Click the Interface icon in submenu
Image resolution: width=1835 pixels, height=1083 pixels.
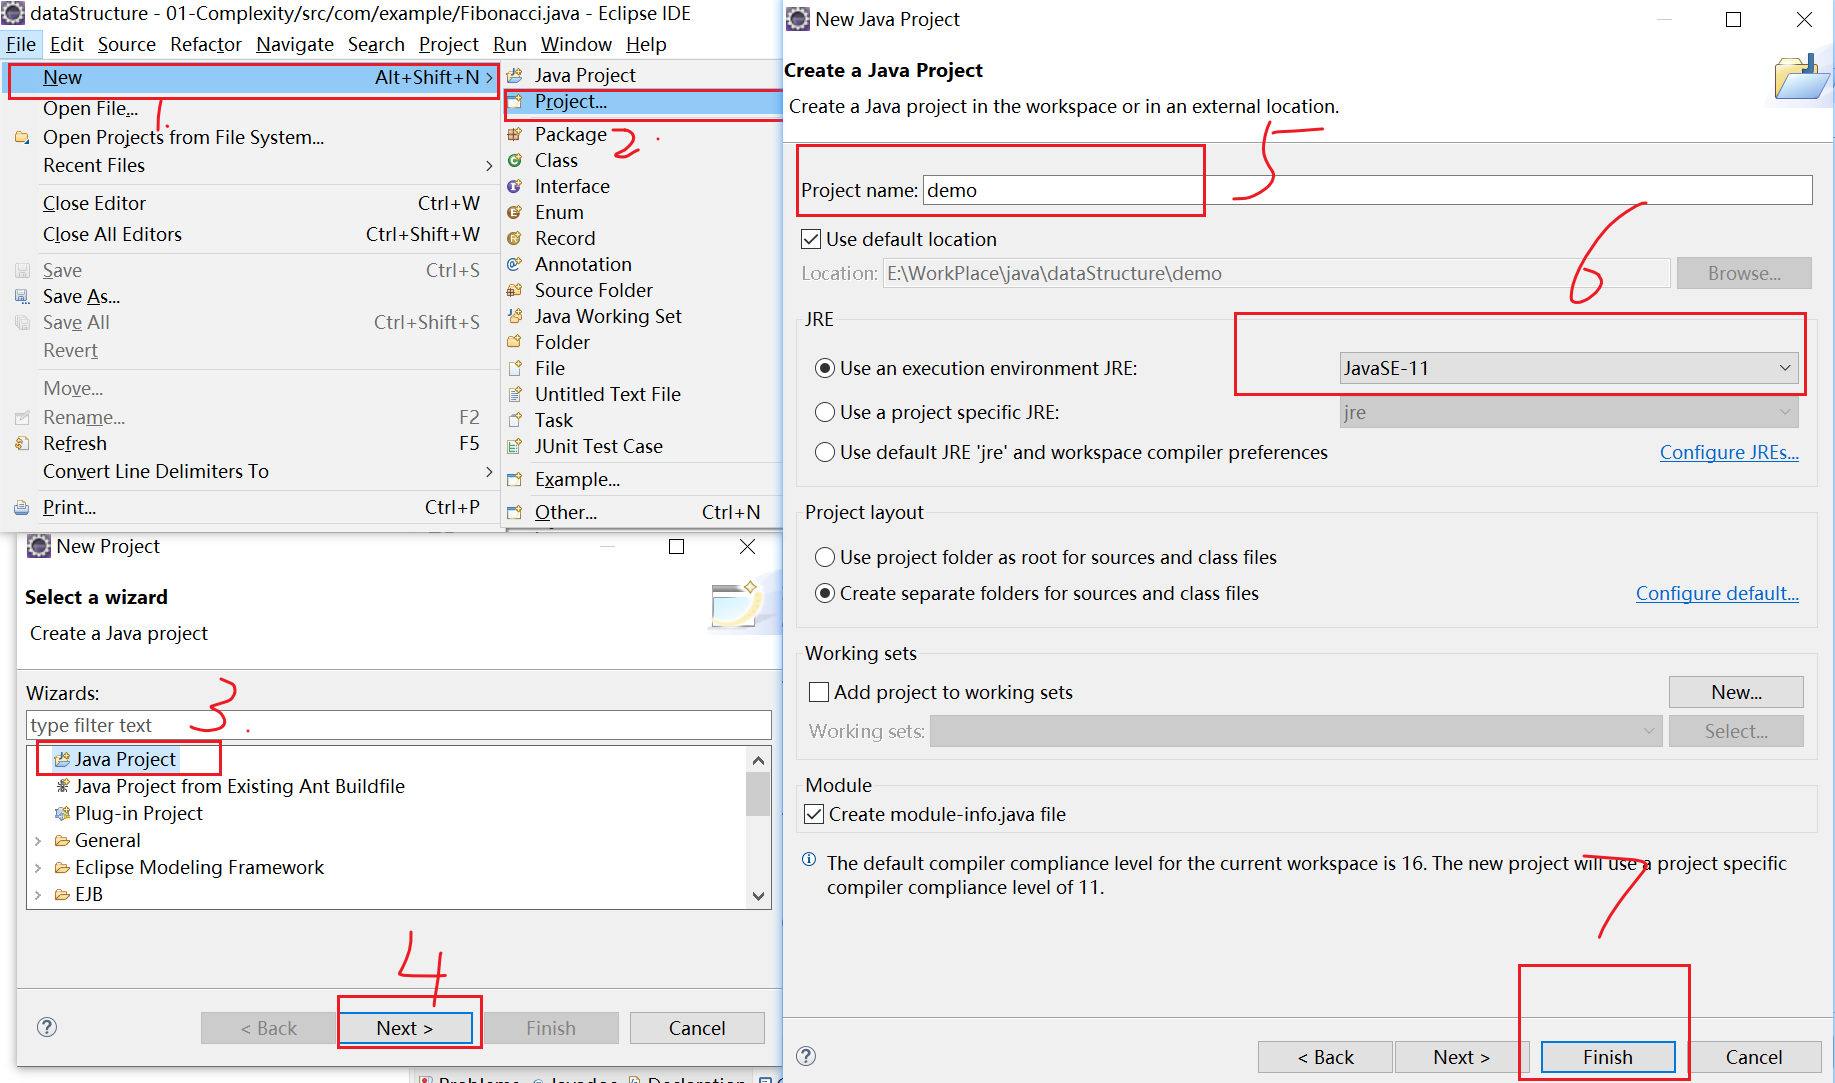515,186
